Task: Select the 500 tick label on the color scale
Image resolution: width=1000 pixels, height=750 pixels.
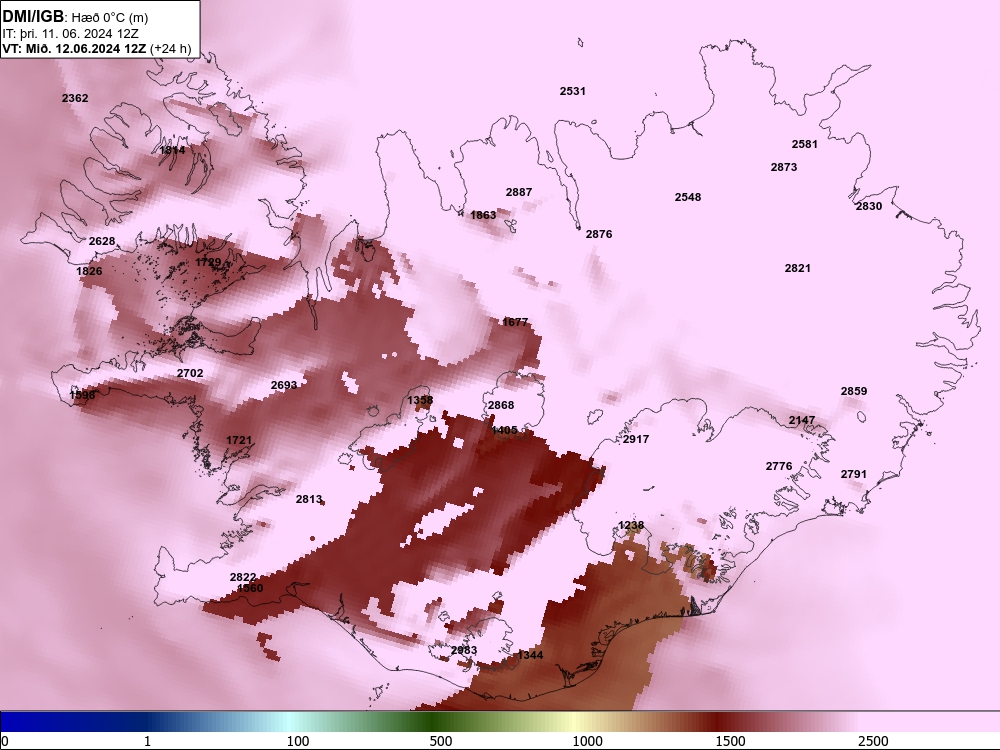Action: pyautogui.click(x=441, y=742)
